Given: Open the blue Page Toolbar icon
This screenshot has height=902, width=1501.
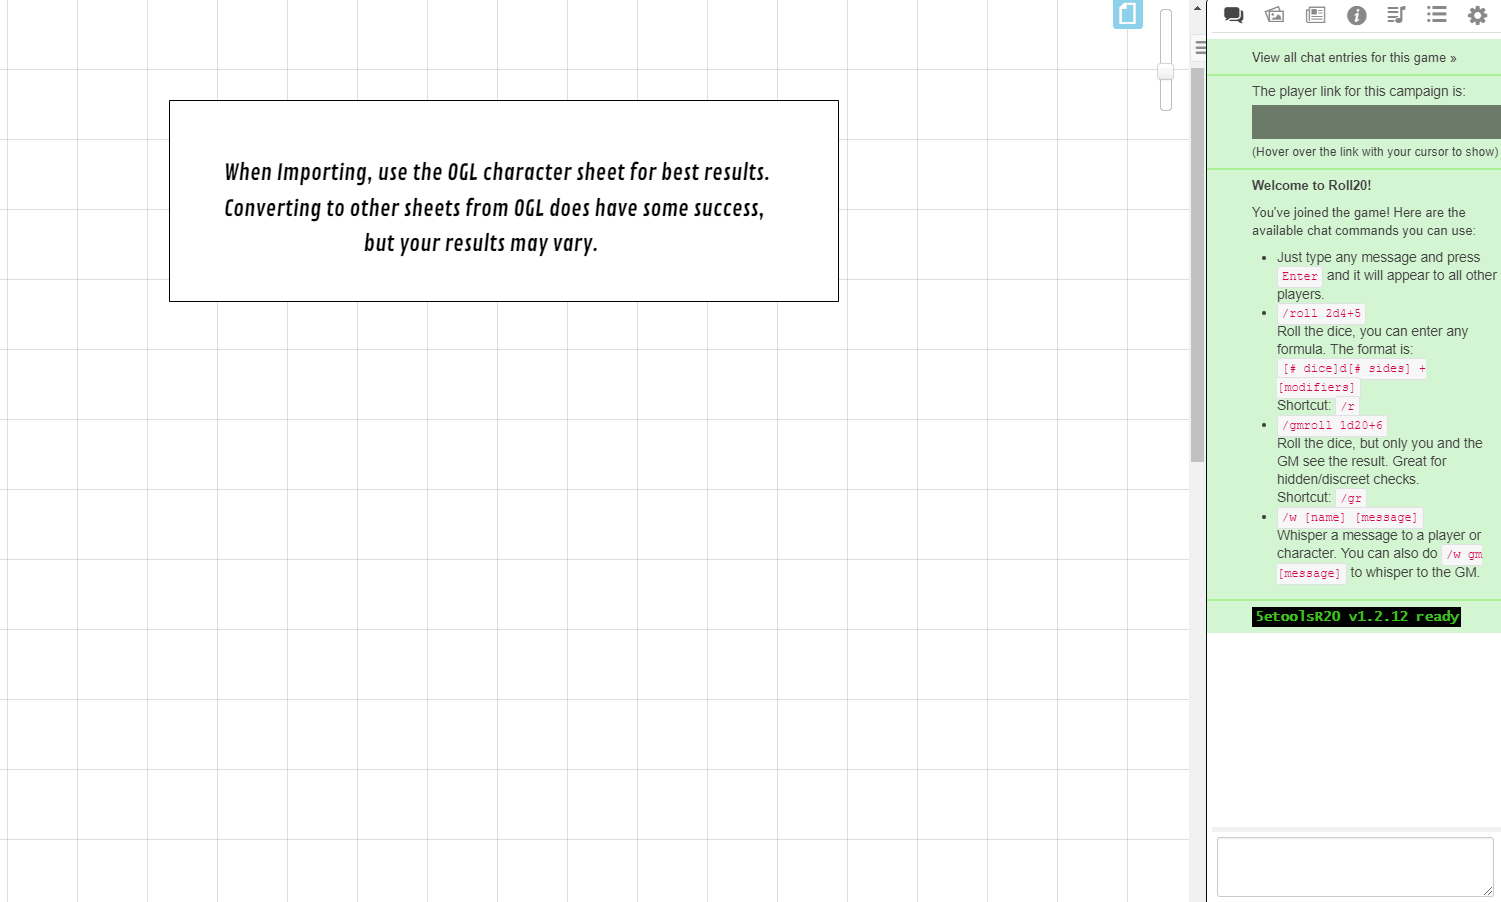Looking at the screenshot, I should [x=1127, y=14].
